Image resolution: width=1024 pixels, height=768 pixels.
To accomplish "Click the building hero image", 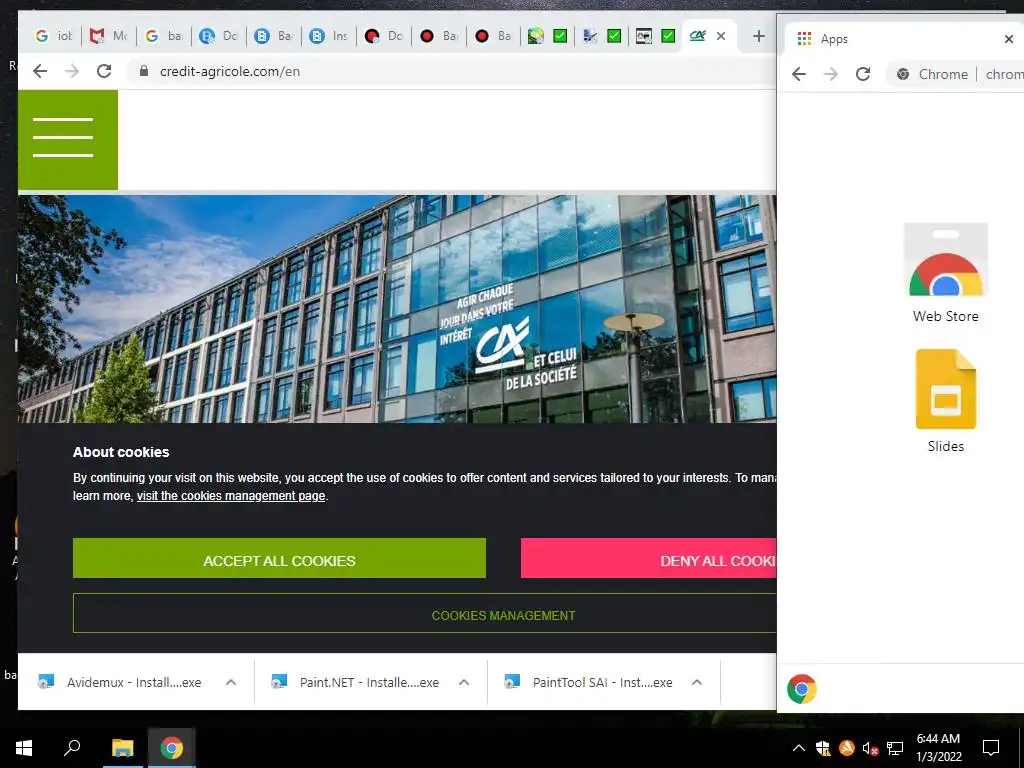I will click(x=397, y=308).
